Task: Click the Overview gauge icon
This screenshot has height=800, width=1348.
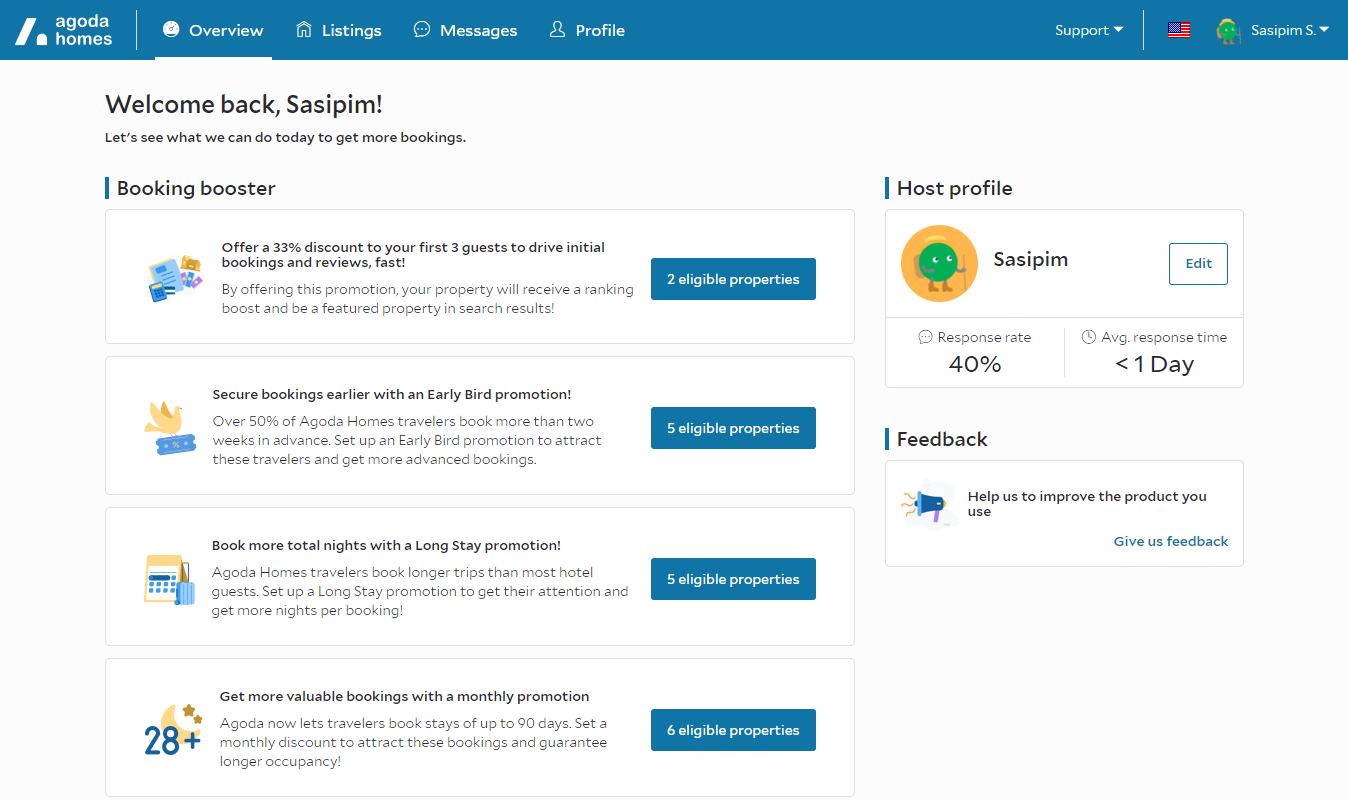Action: (171, 30)
